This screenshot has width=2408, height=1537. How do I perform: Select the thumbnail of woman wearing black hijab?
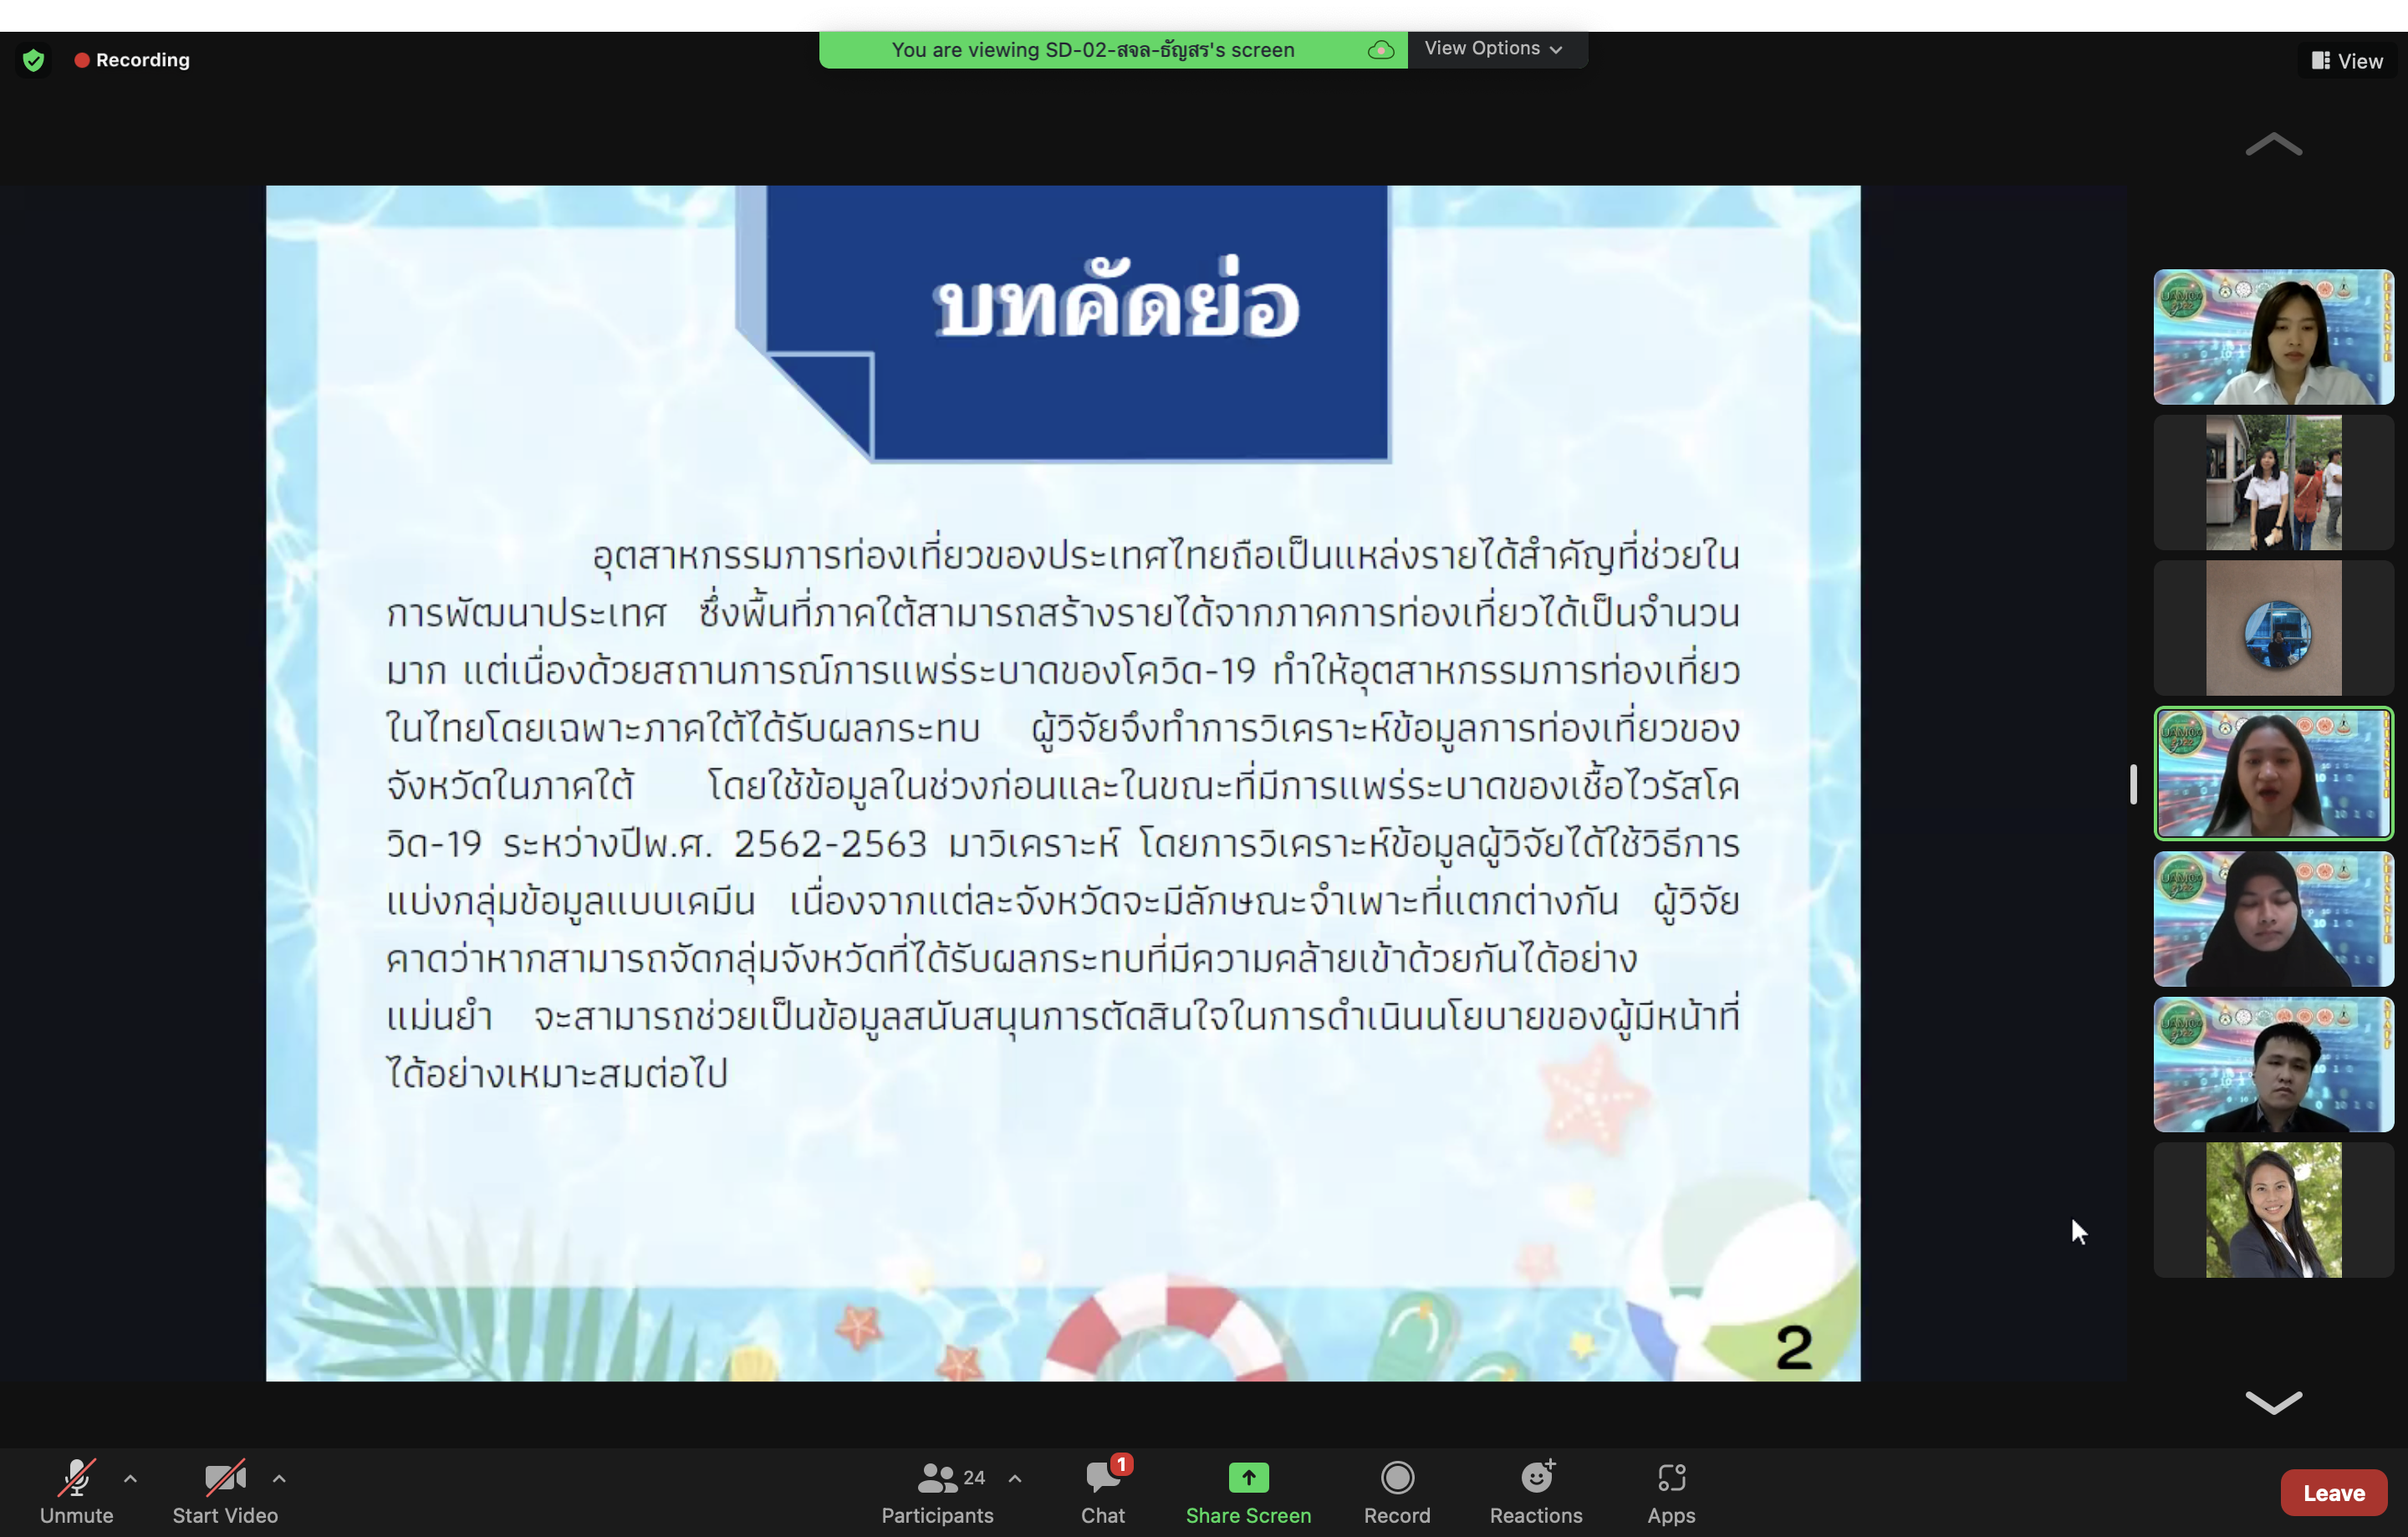[x=2273, y=919]
